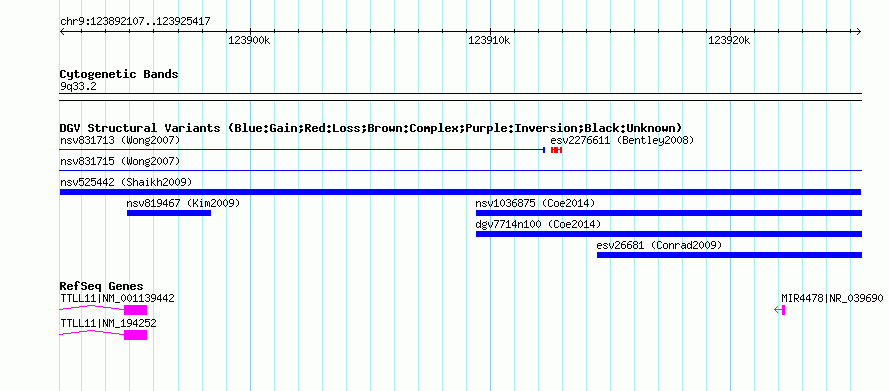Click the DGV Structural Variants track title
Screen dimensions: 890x391
coord(371,128)
